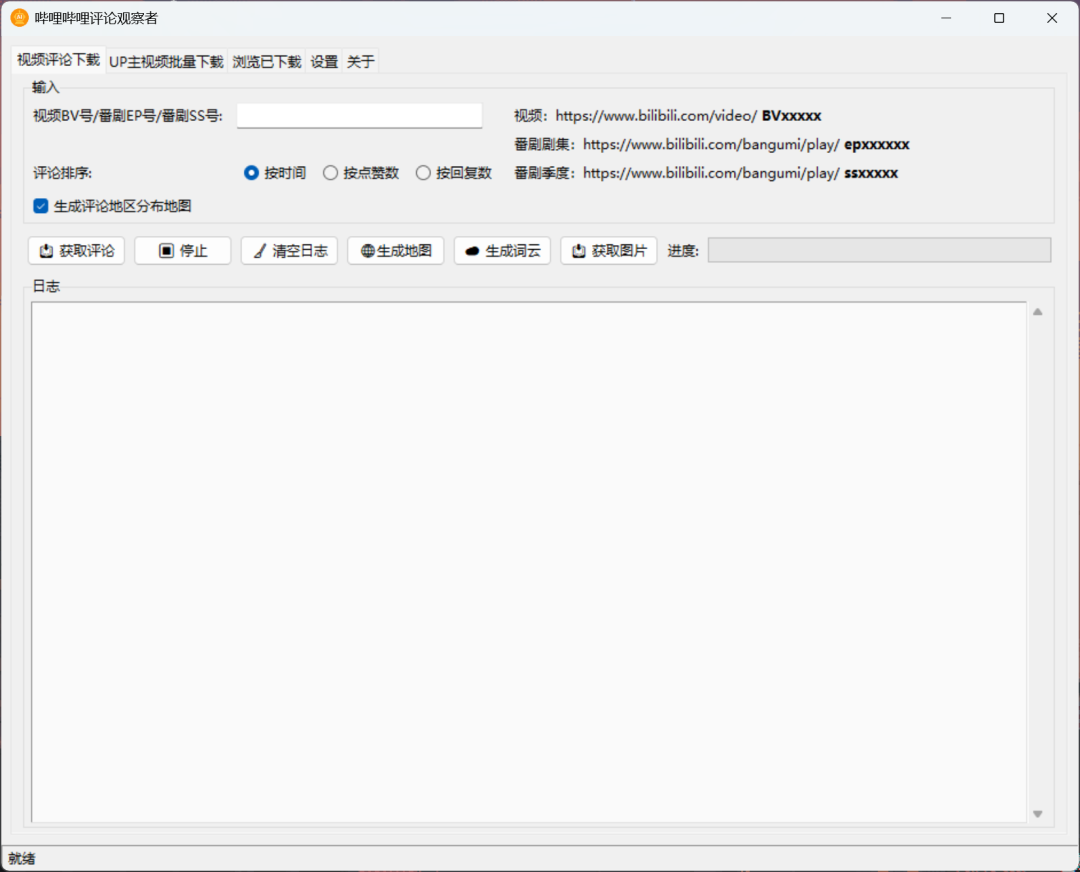Click the pencil icon on 清空日志 button
The height and width of the screenshot is (872, 1080).
click(x=262, y=250)
